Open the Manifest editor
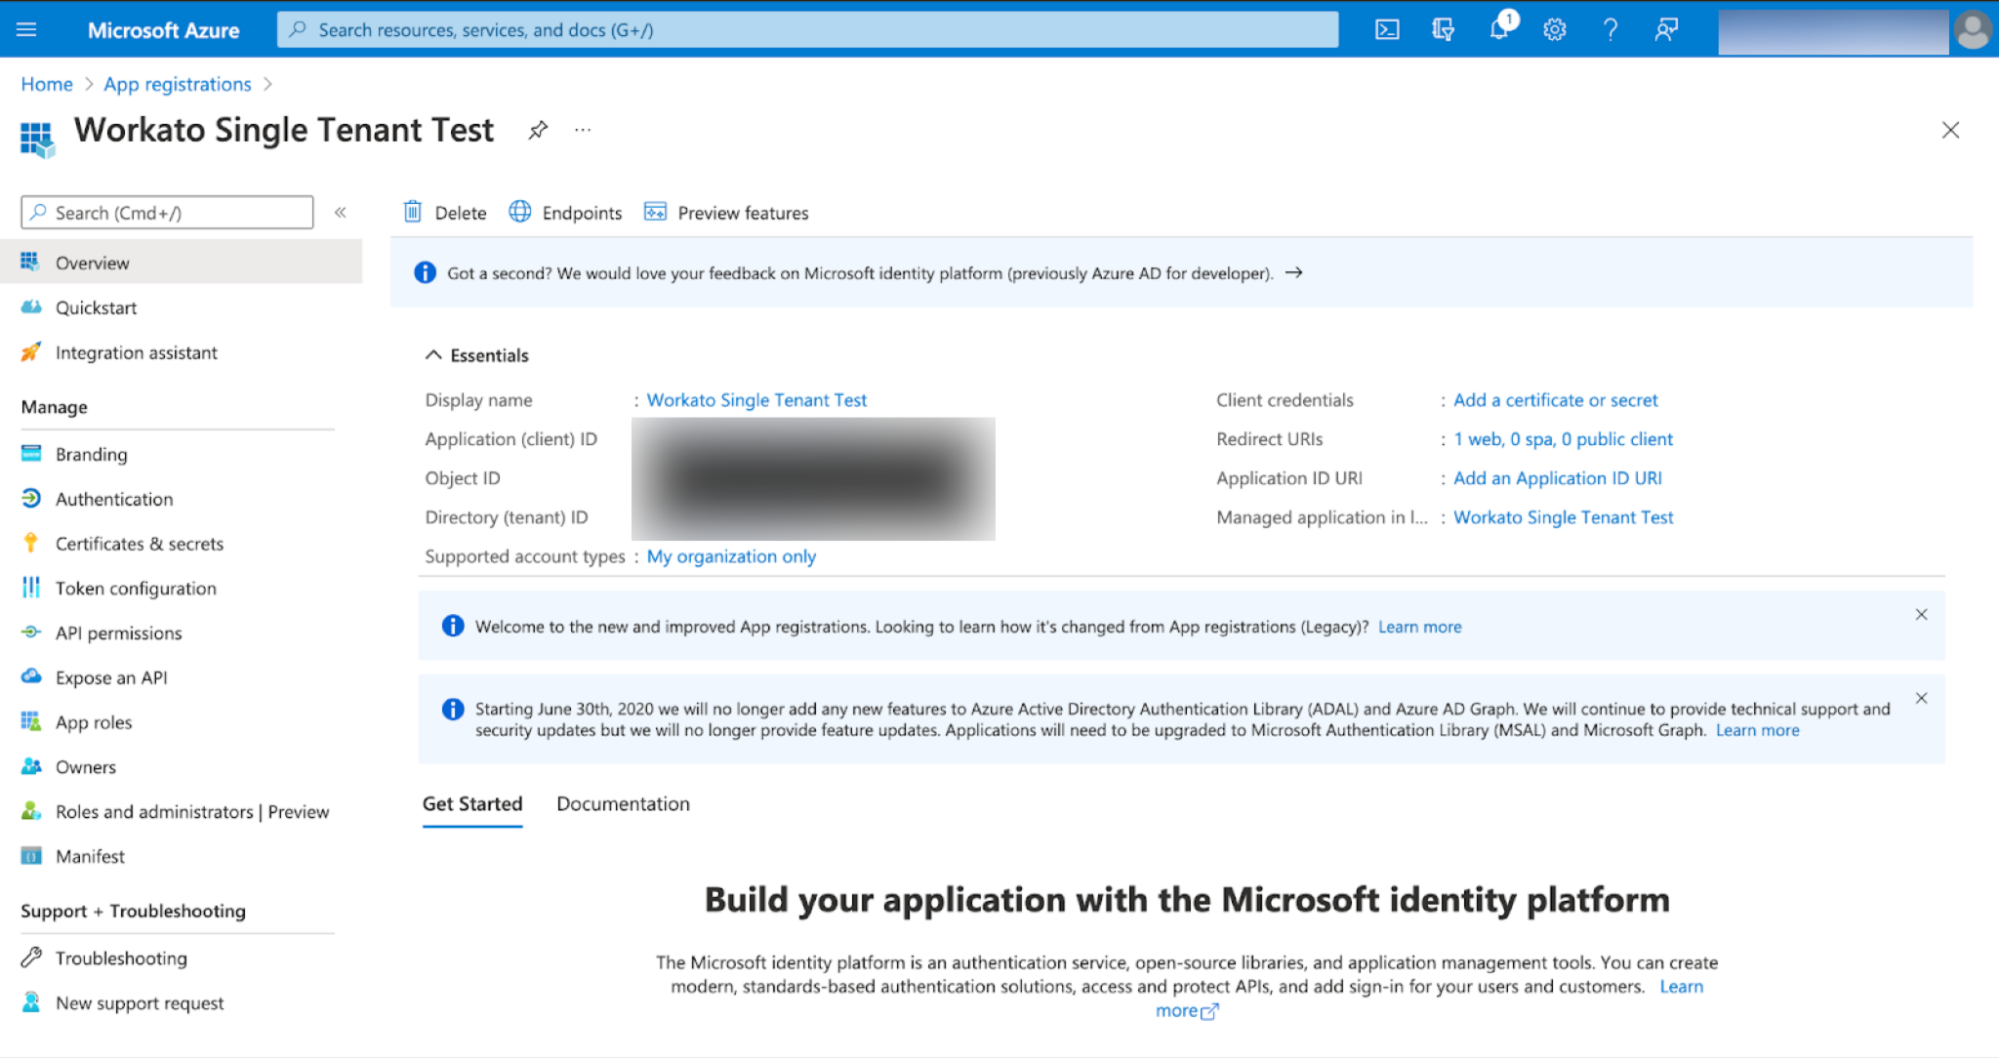This screenshot has width=1999, height=1061. pos(89,856)
